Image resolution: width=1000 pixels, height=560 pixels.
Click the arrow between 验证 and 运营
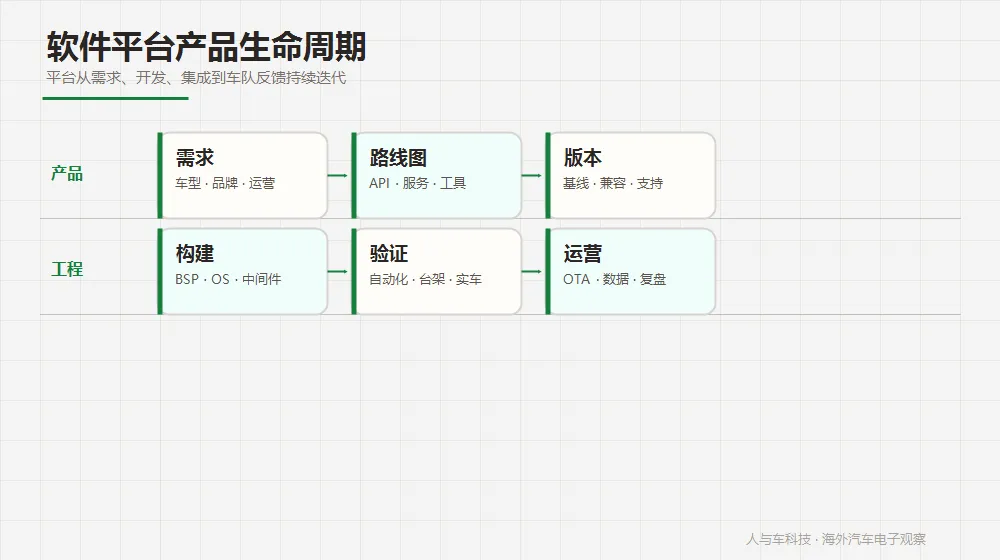pyautogui.click(x=532, y=271)
